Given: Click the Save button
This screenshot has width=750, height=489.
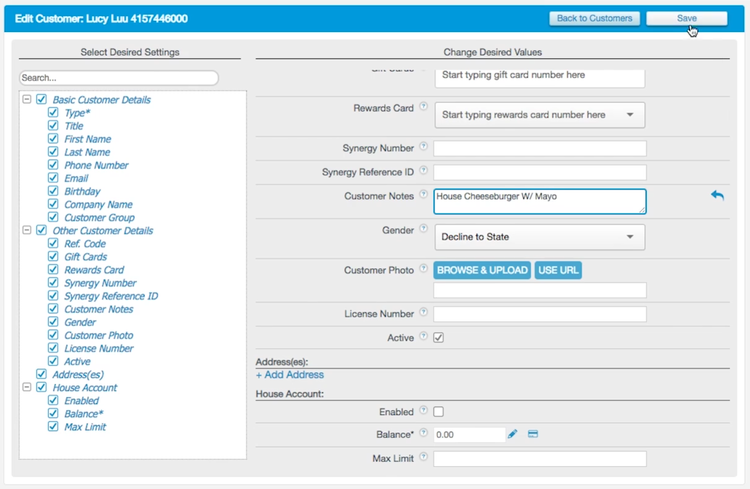Looking at the screenshot, I should tap(686, 18).
